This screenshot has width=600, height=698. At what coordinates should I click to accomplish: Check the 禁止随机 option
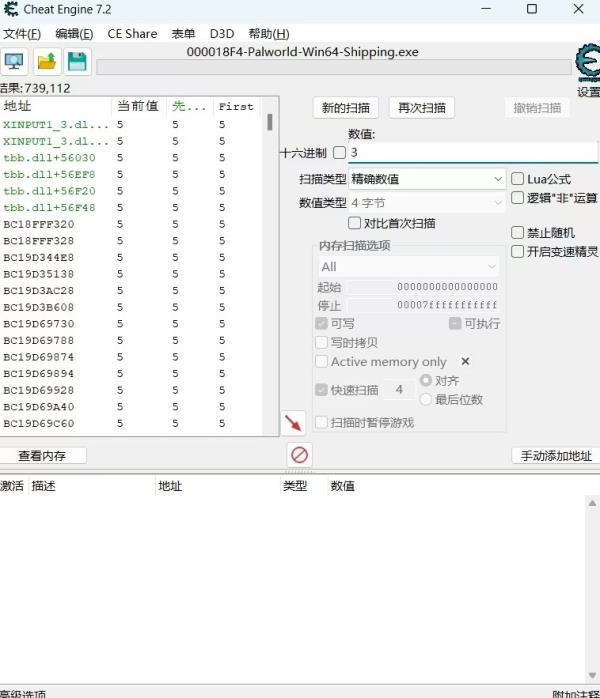(517, 233)
